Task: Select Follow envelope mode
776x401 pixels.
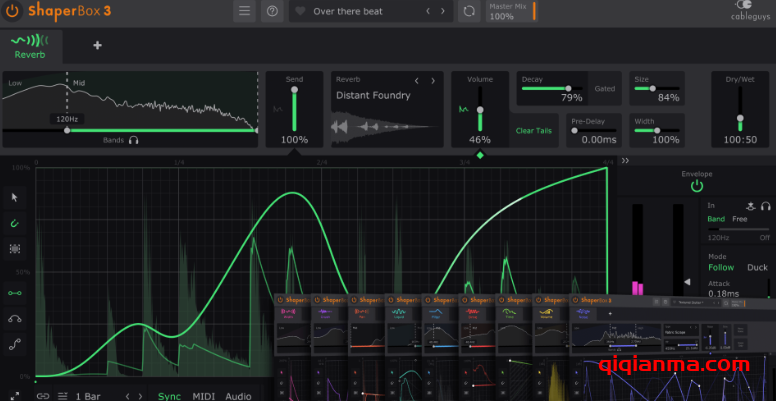Action: pyautogui.click(x=721, y=267)
